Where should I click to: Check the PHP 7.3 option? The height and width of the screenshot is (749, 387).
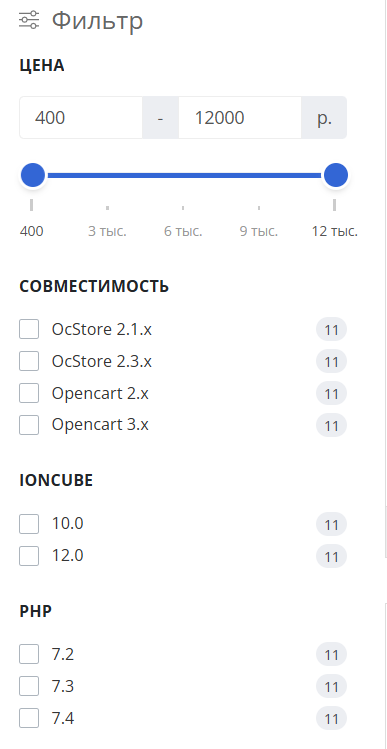(29, 686)
